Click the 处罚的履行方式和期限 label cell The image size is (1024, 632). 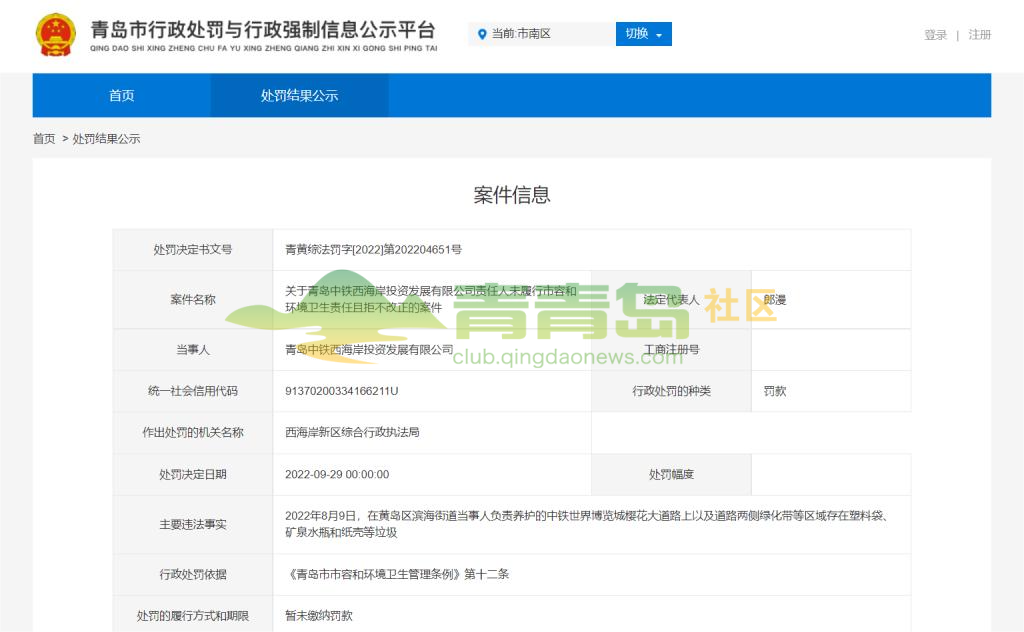[x=193, y=616]
